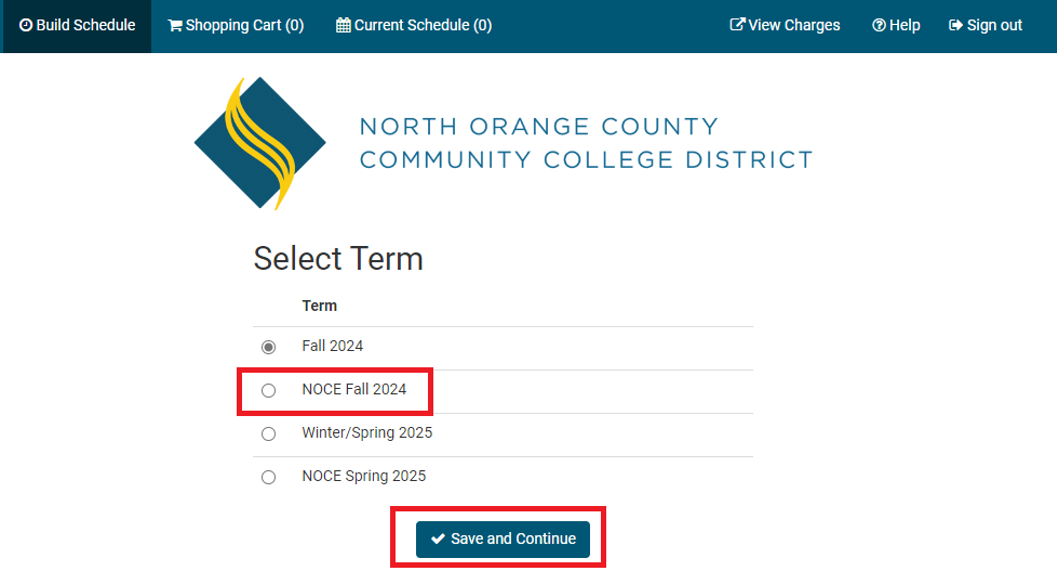Click the calendar icon for Current Schedule

pos(343,26)
